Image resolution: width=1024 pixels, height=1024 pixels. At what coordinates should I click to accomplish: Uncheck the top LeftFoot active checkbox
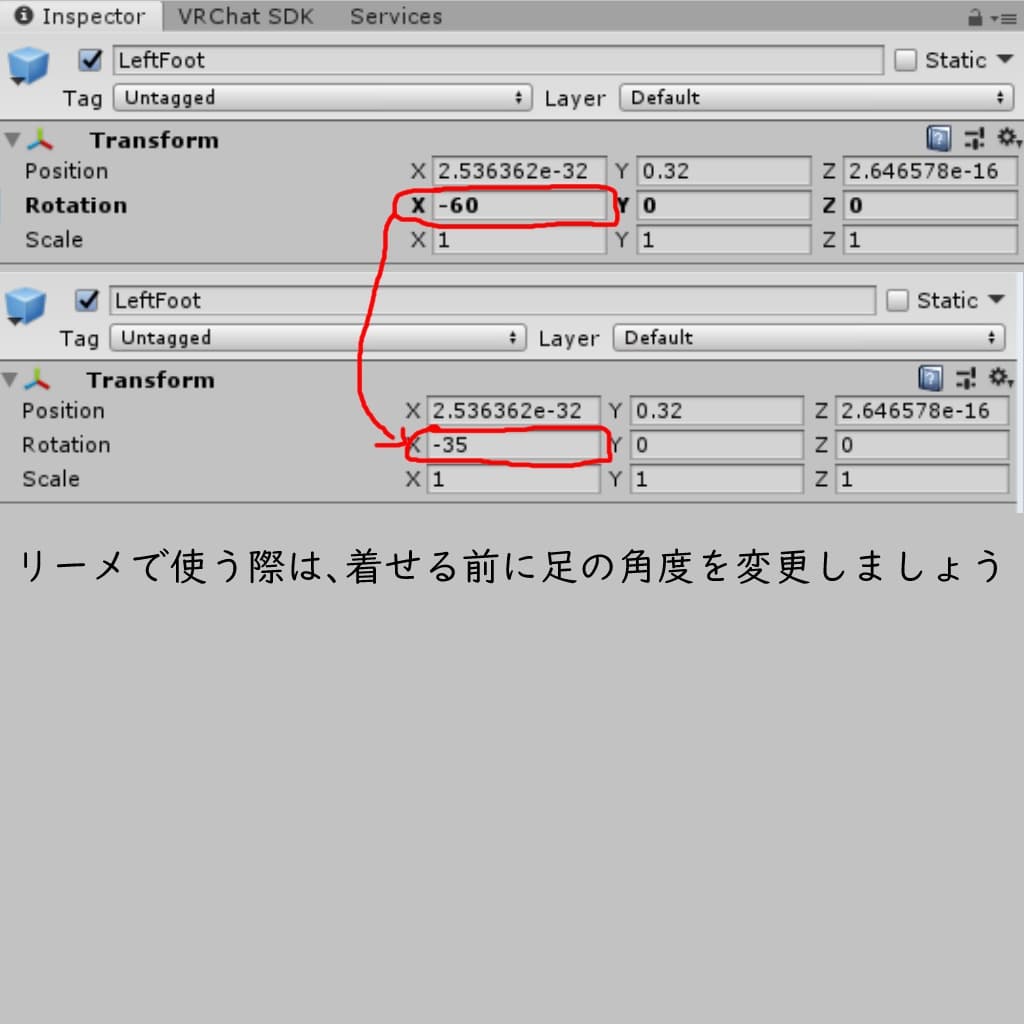point(88,59)
